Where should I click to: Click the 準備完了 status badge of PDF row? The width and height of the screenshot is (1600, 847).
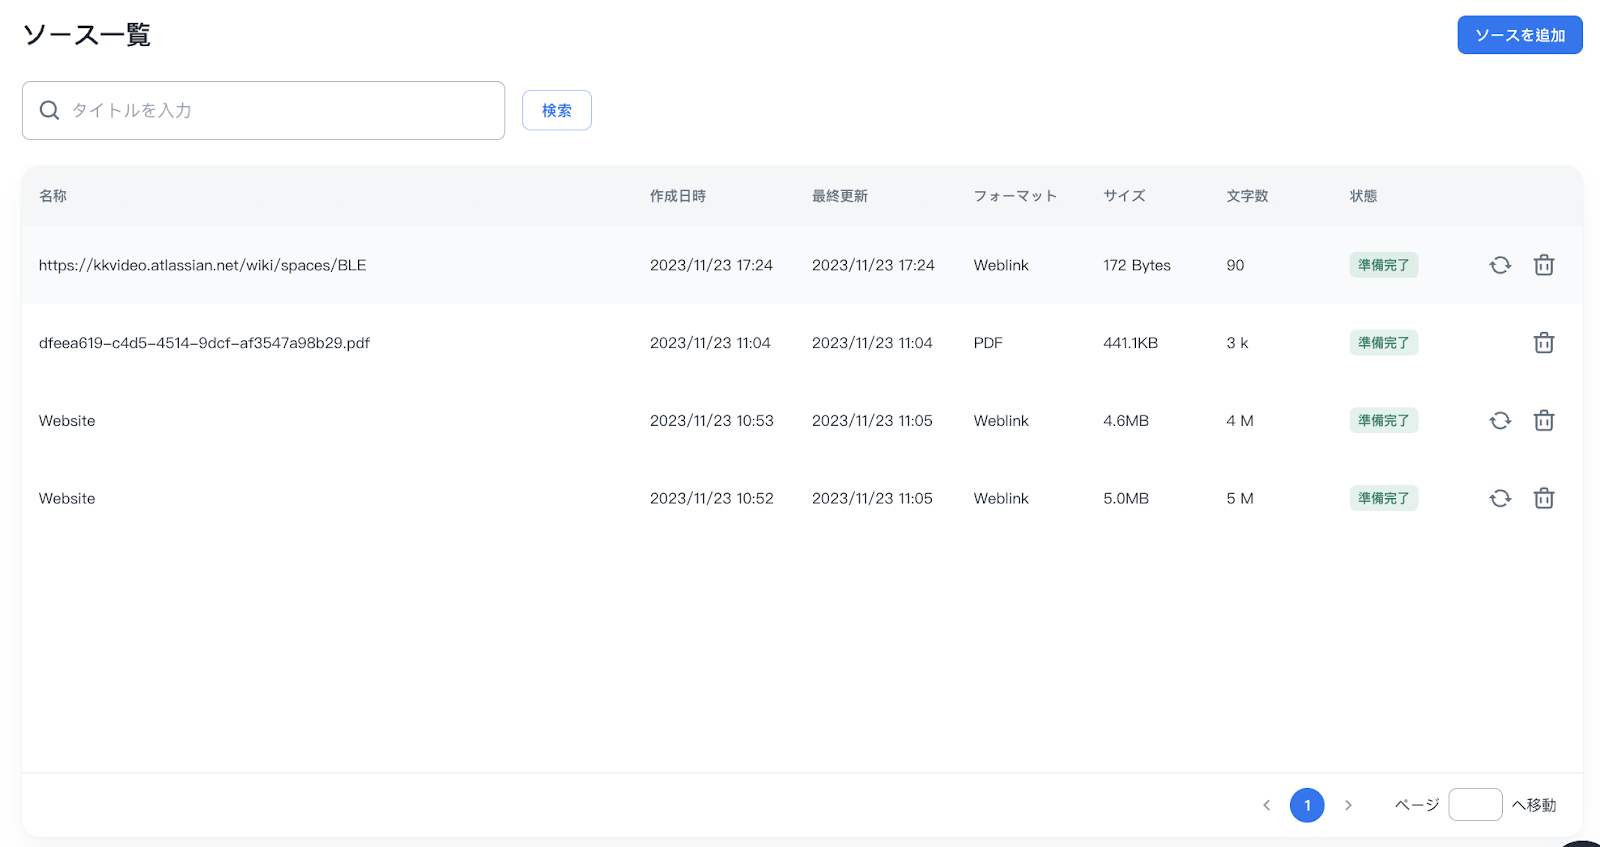[1383, 343]
